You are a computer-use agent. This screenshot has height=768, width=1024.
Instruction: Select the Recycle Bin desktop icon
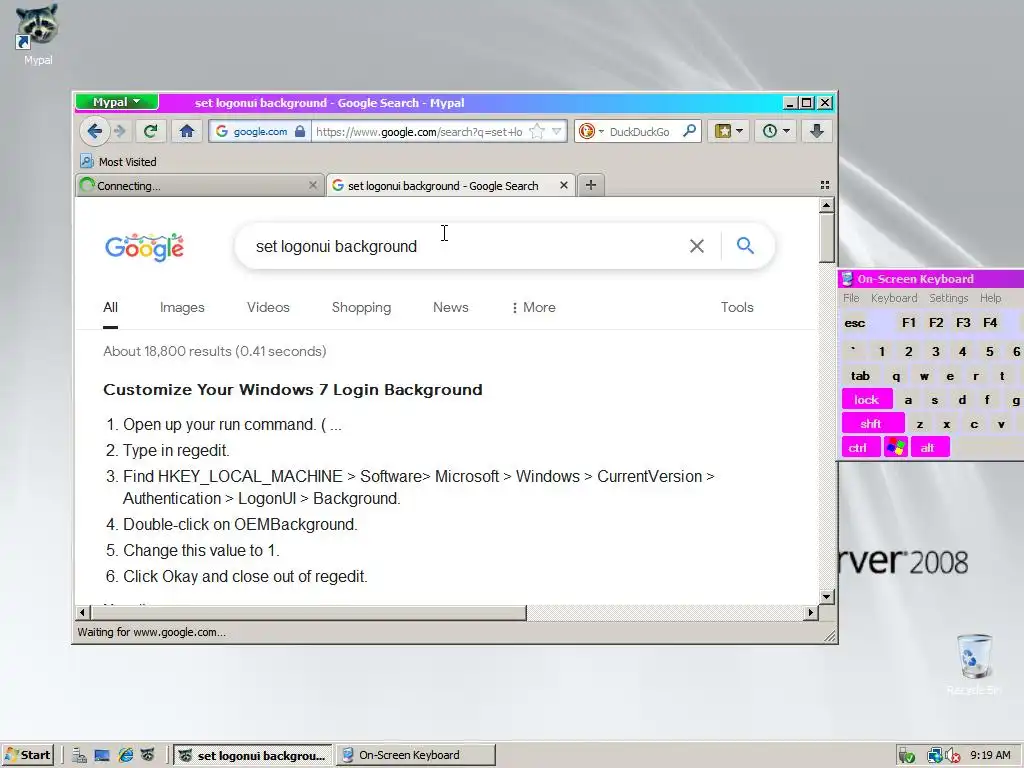coord(974,664)
